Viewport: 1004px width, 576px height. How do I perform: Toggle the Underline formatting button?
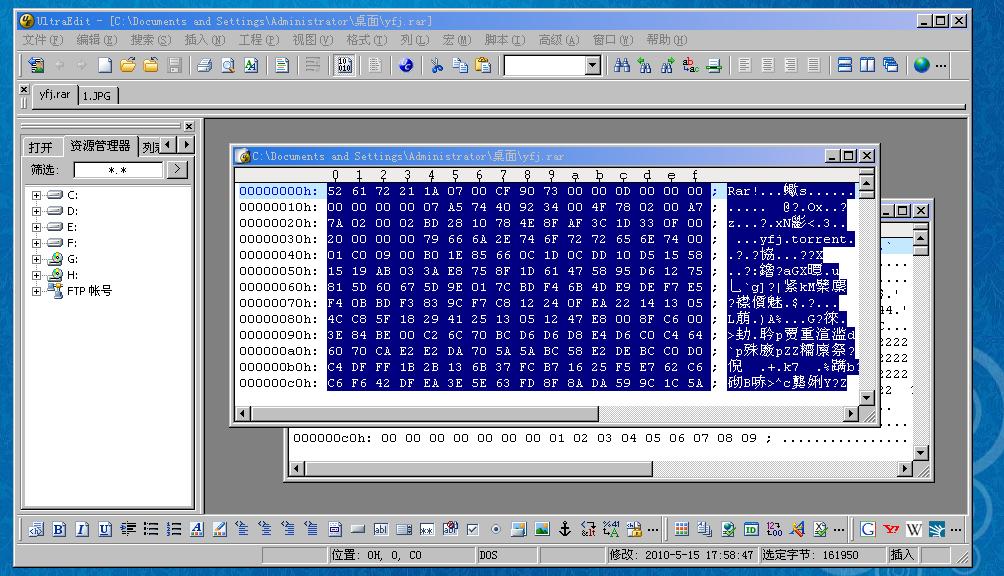105,529
